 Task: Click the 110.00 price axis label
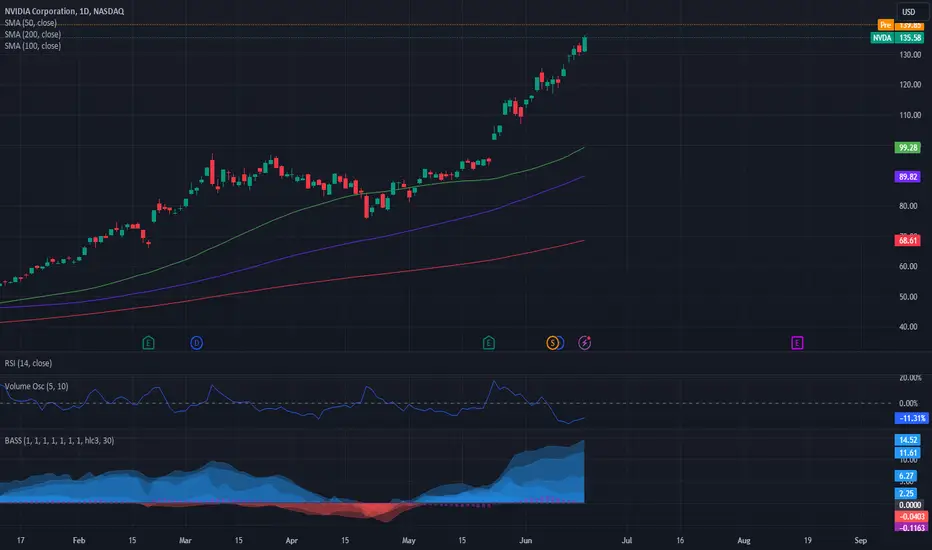pos(910,115)
